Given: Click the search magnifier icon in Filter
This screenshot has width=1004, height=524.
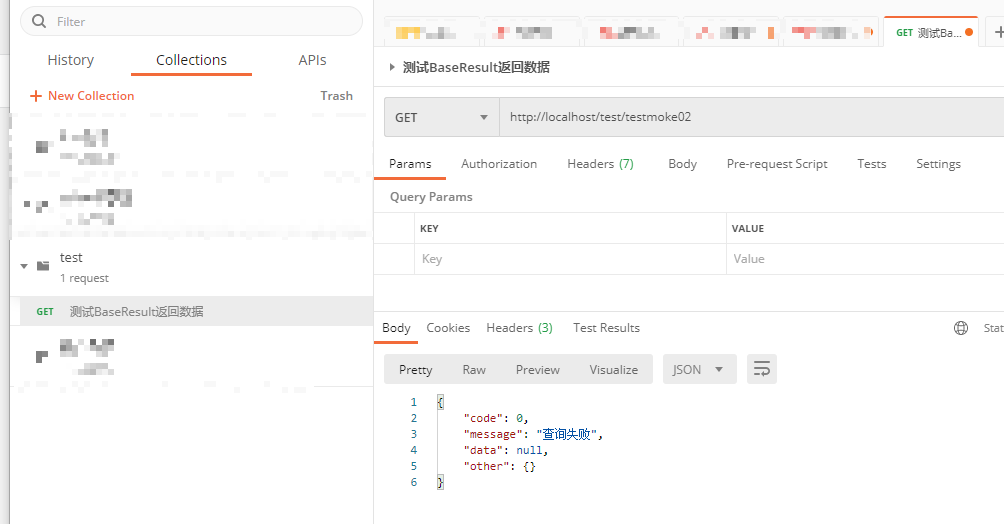Looking at the screenshot, I should (x=39, y=21).
